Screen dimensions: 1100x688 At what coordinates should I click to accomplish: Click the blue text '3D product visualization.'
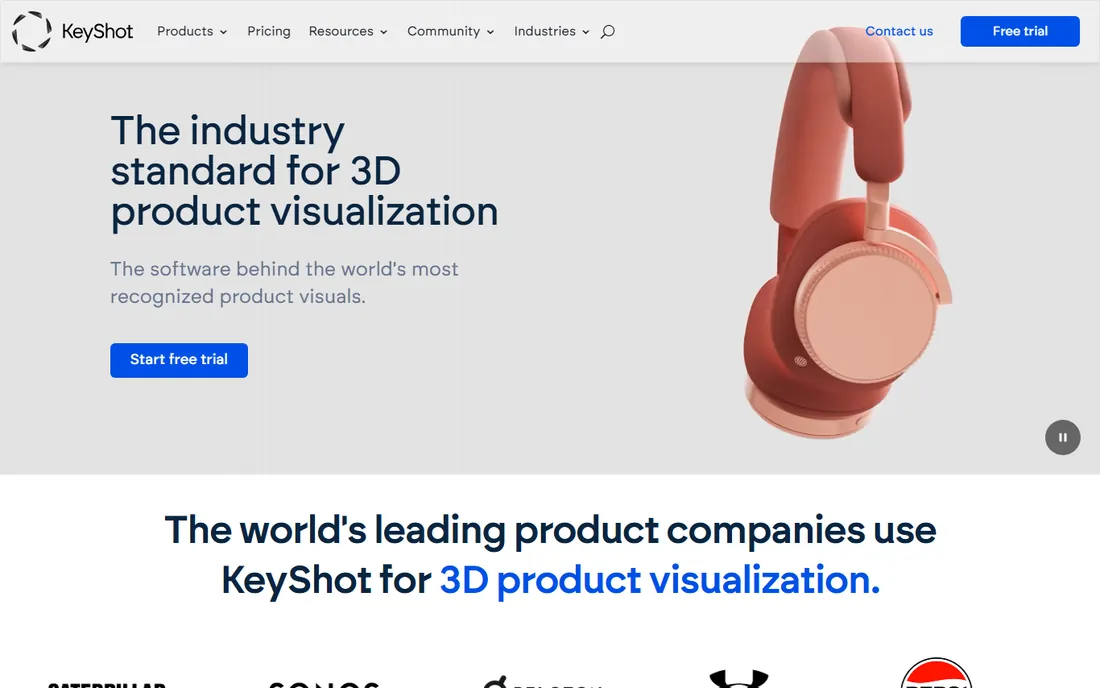[x=659, y=580]
